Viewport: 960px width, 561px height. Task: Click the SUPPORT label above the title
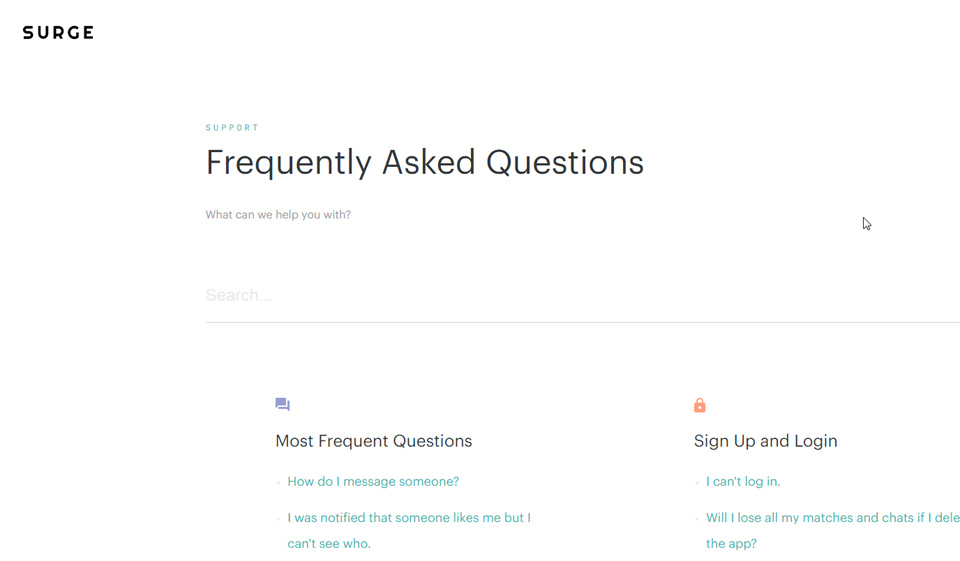pyautogui.click(x=232, y=128)
